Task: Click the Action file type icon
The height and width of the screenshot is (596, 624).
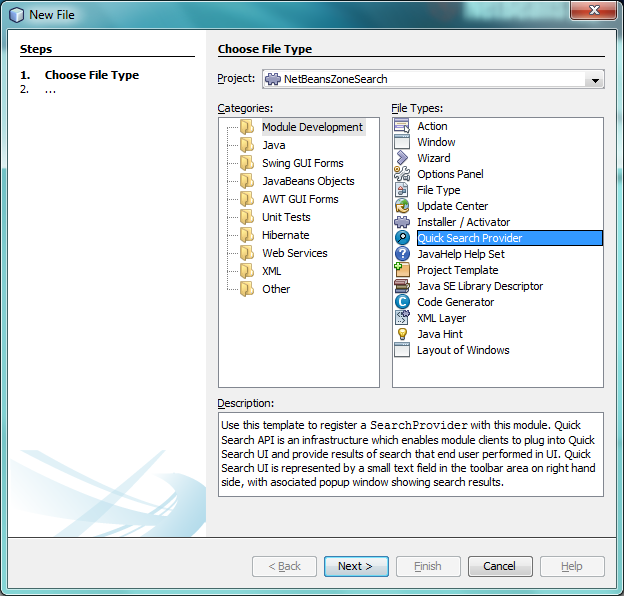Action: pyautogui.click(x=402, y=126)
